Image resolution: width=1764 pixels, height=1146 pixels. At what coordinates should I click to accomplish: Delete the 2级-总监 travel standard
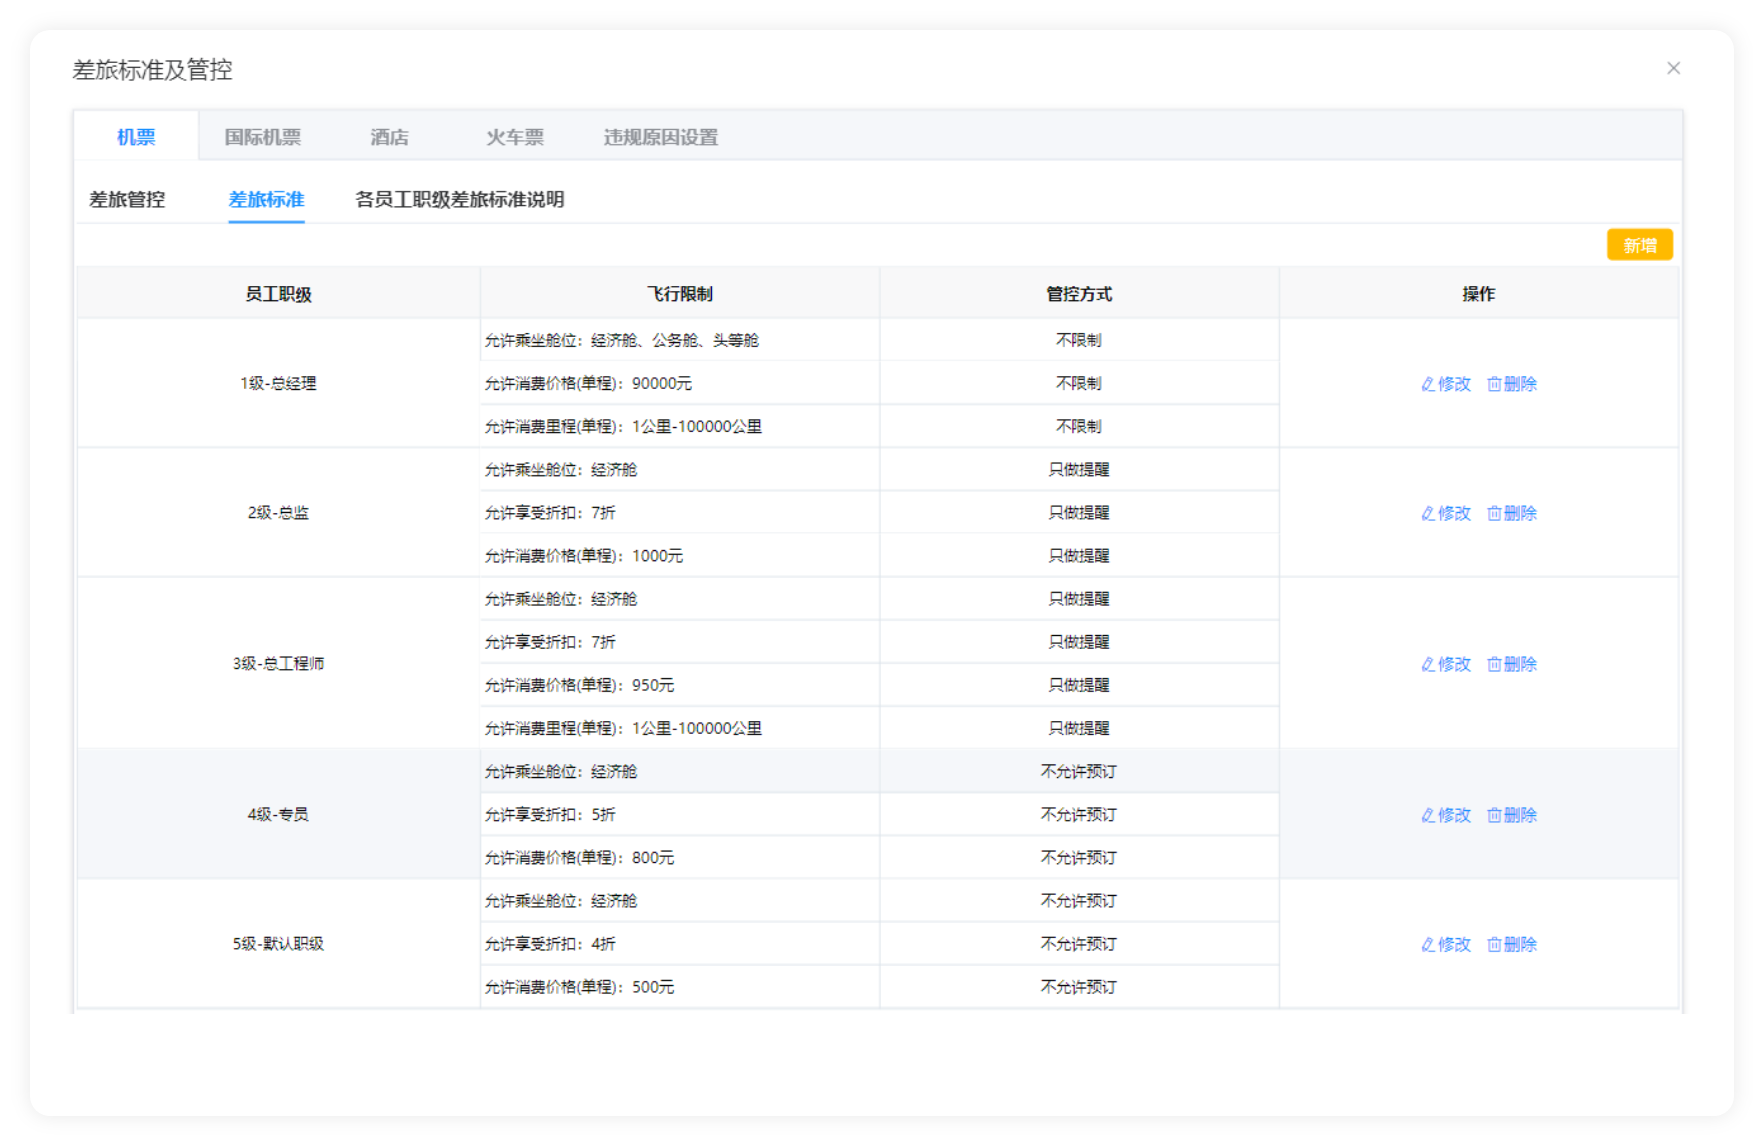(x=1512, y=513)
